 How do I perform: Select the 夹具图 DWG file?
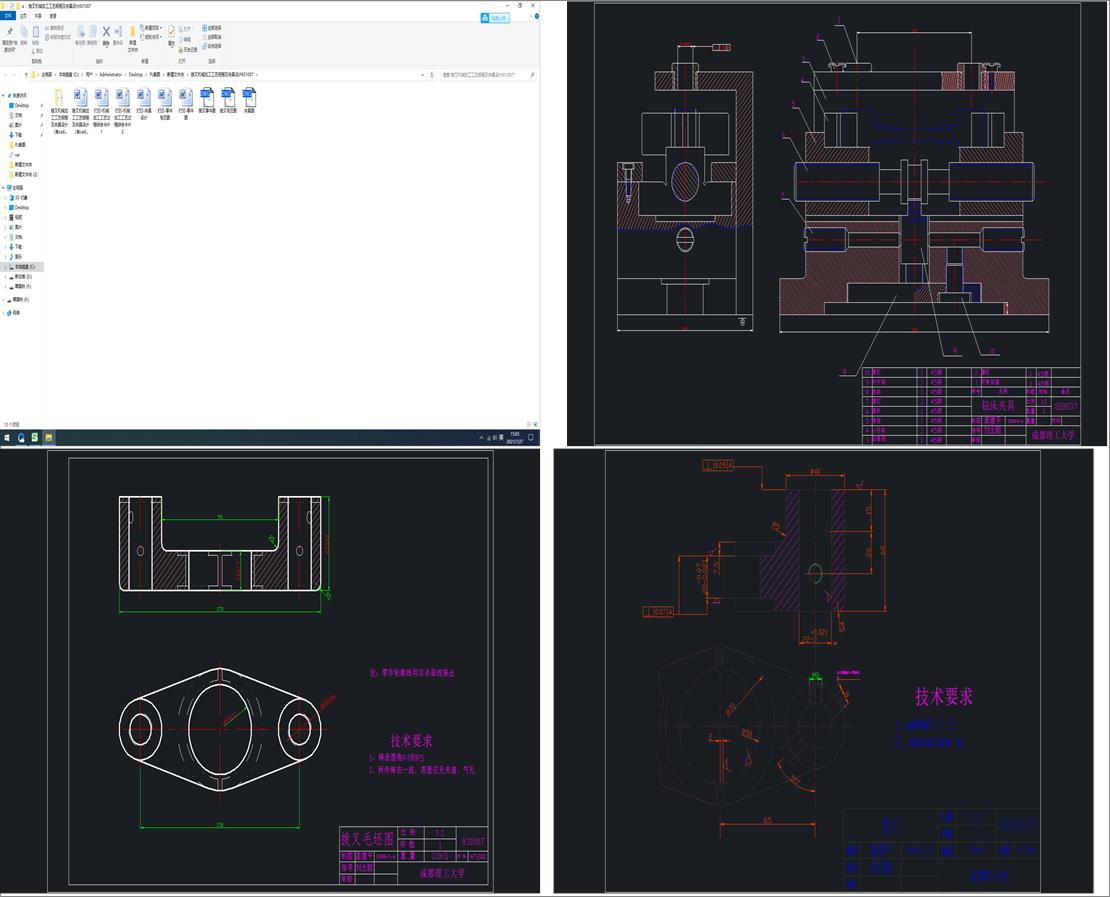(x=249, y=99)
